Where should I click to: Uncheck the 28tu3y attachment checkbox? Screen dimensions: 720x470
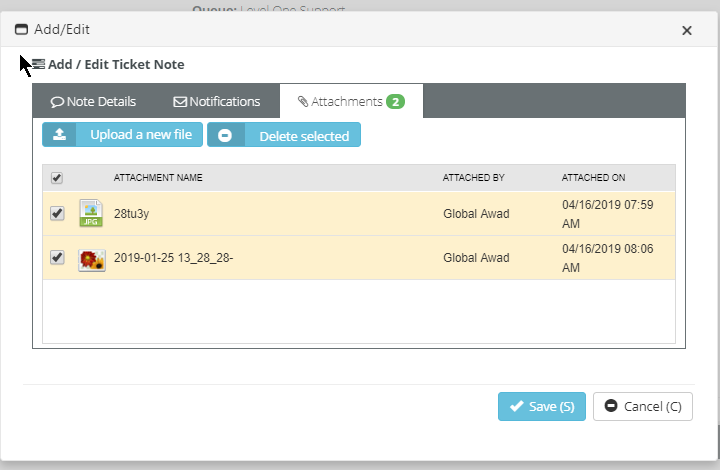click(x=57, y=213)
